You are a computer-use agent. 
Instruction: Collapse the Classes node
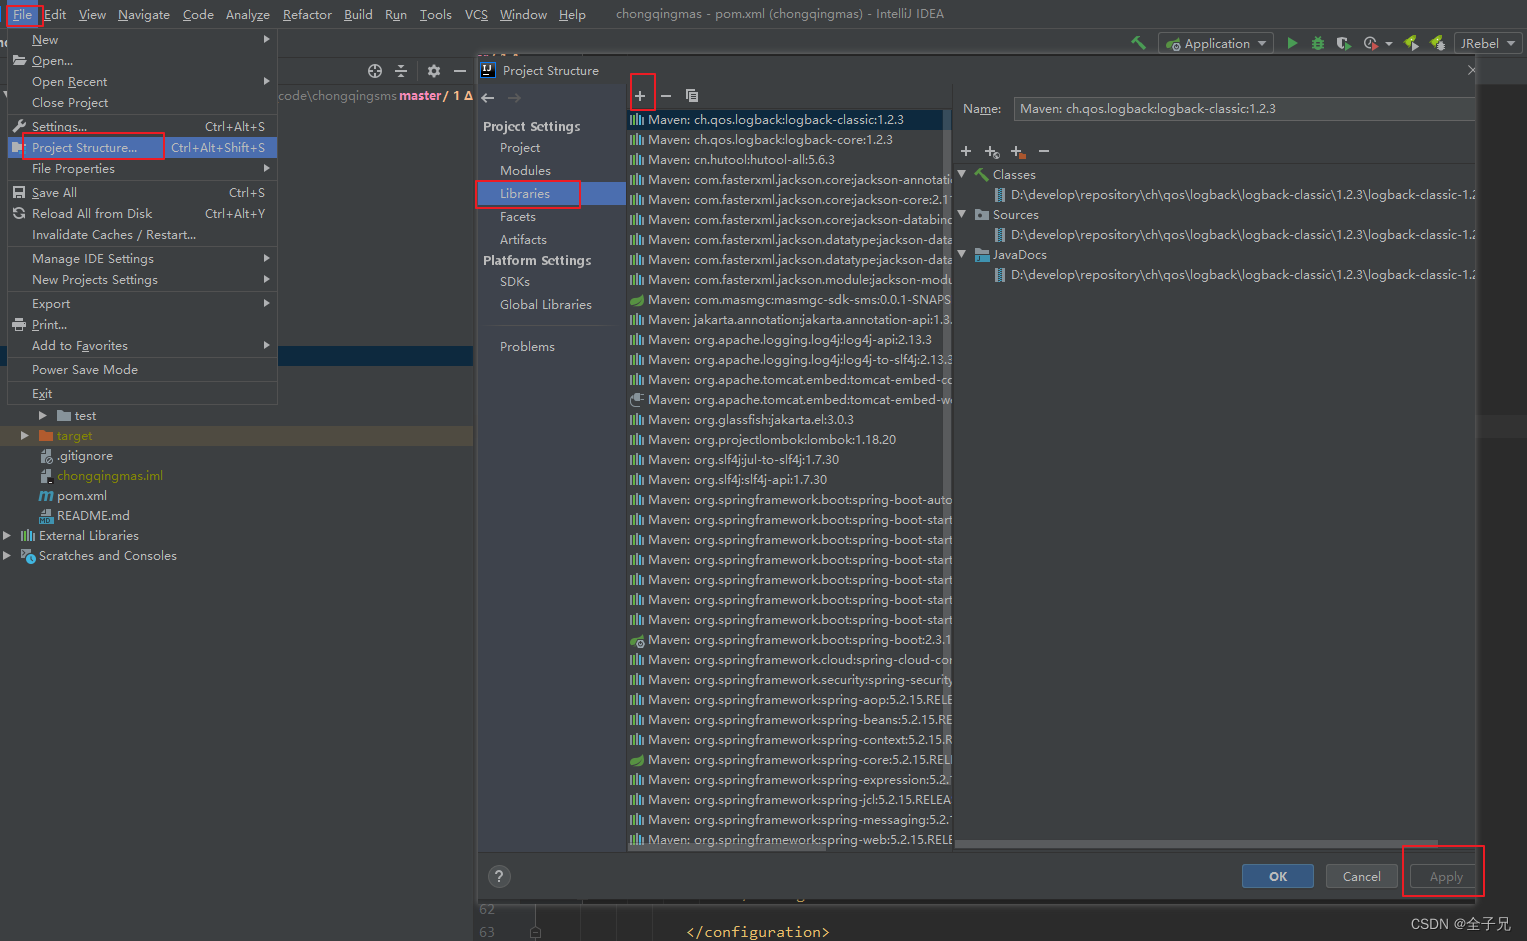[962, 174]
